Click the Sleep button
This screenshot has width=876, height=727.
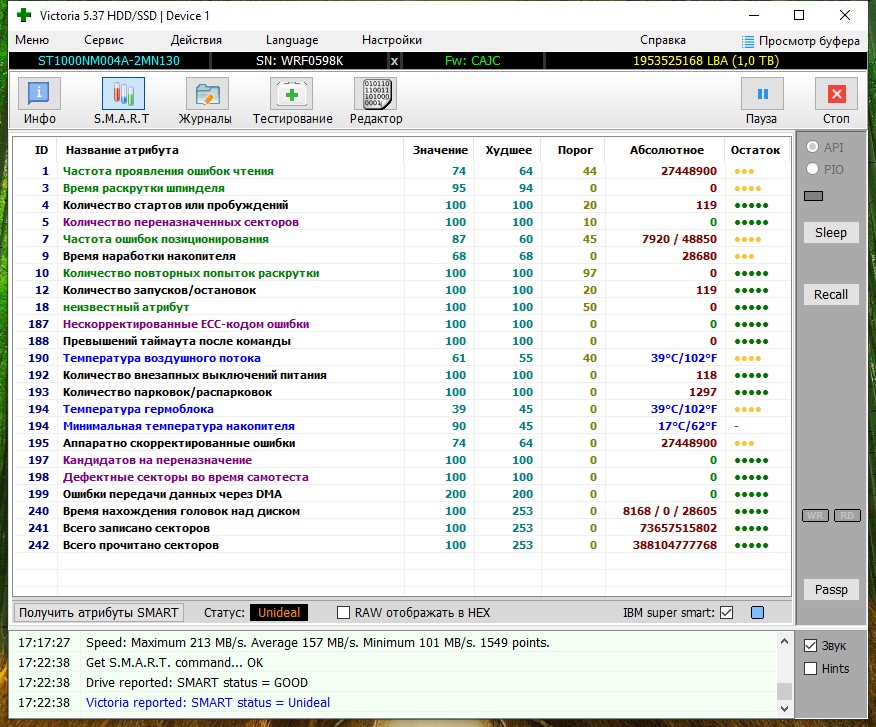831,232
